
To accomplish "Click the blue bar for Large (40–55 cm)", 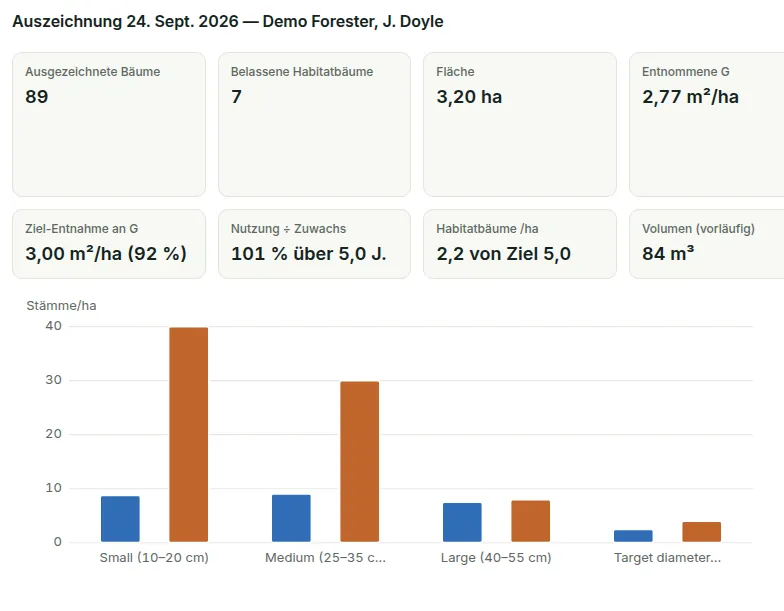I will click(x=462, y=522).
